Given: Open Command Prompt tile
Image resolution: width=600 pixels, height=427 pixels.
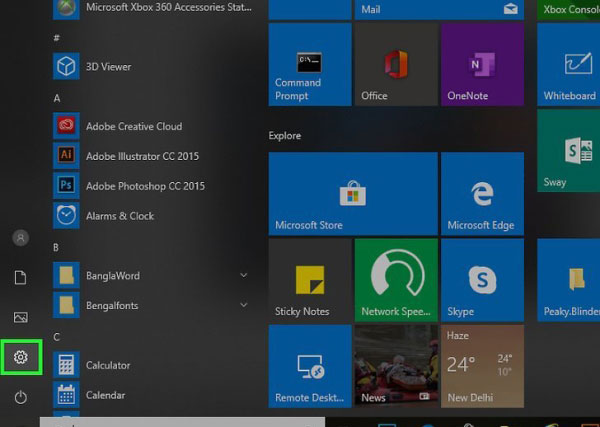Looking at the screenshot, I should (x=310, y=65).
